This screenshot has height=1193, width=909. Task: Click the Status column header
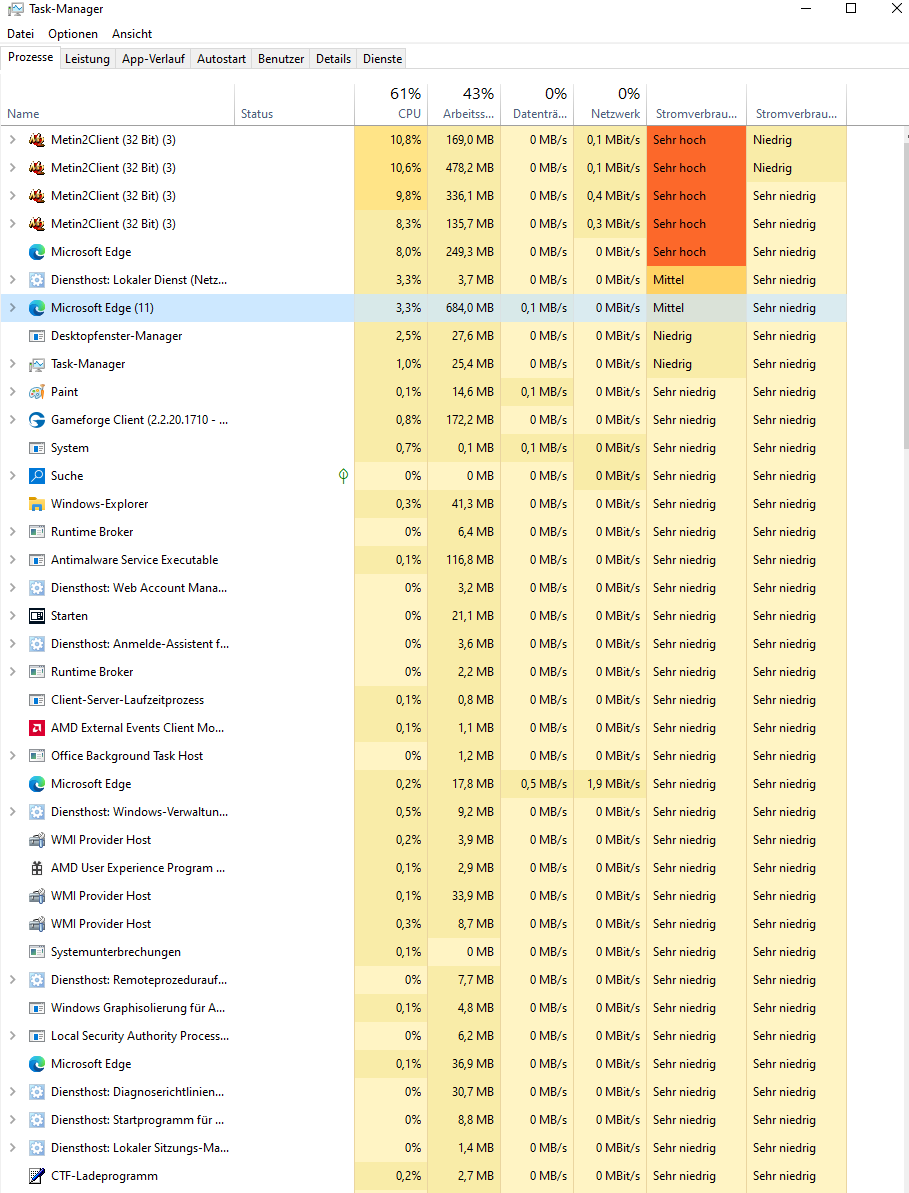point(294,103)
